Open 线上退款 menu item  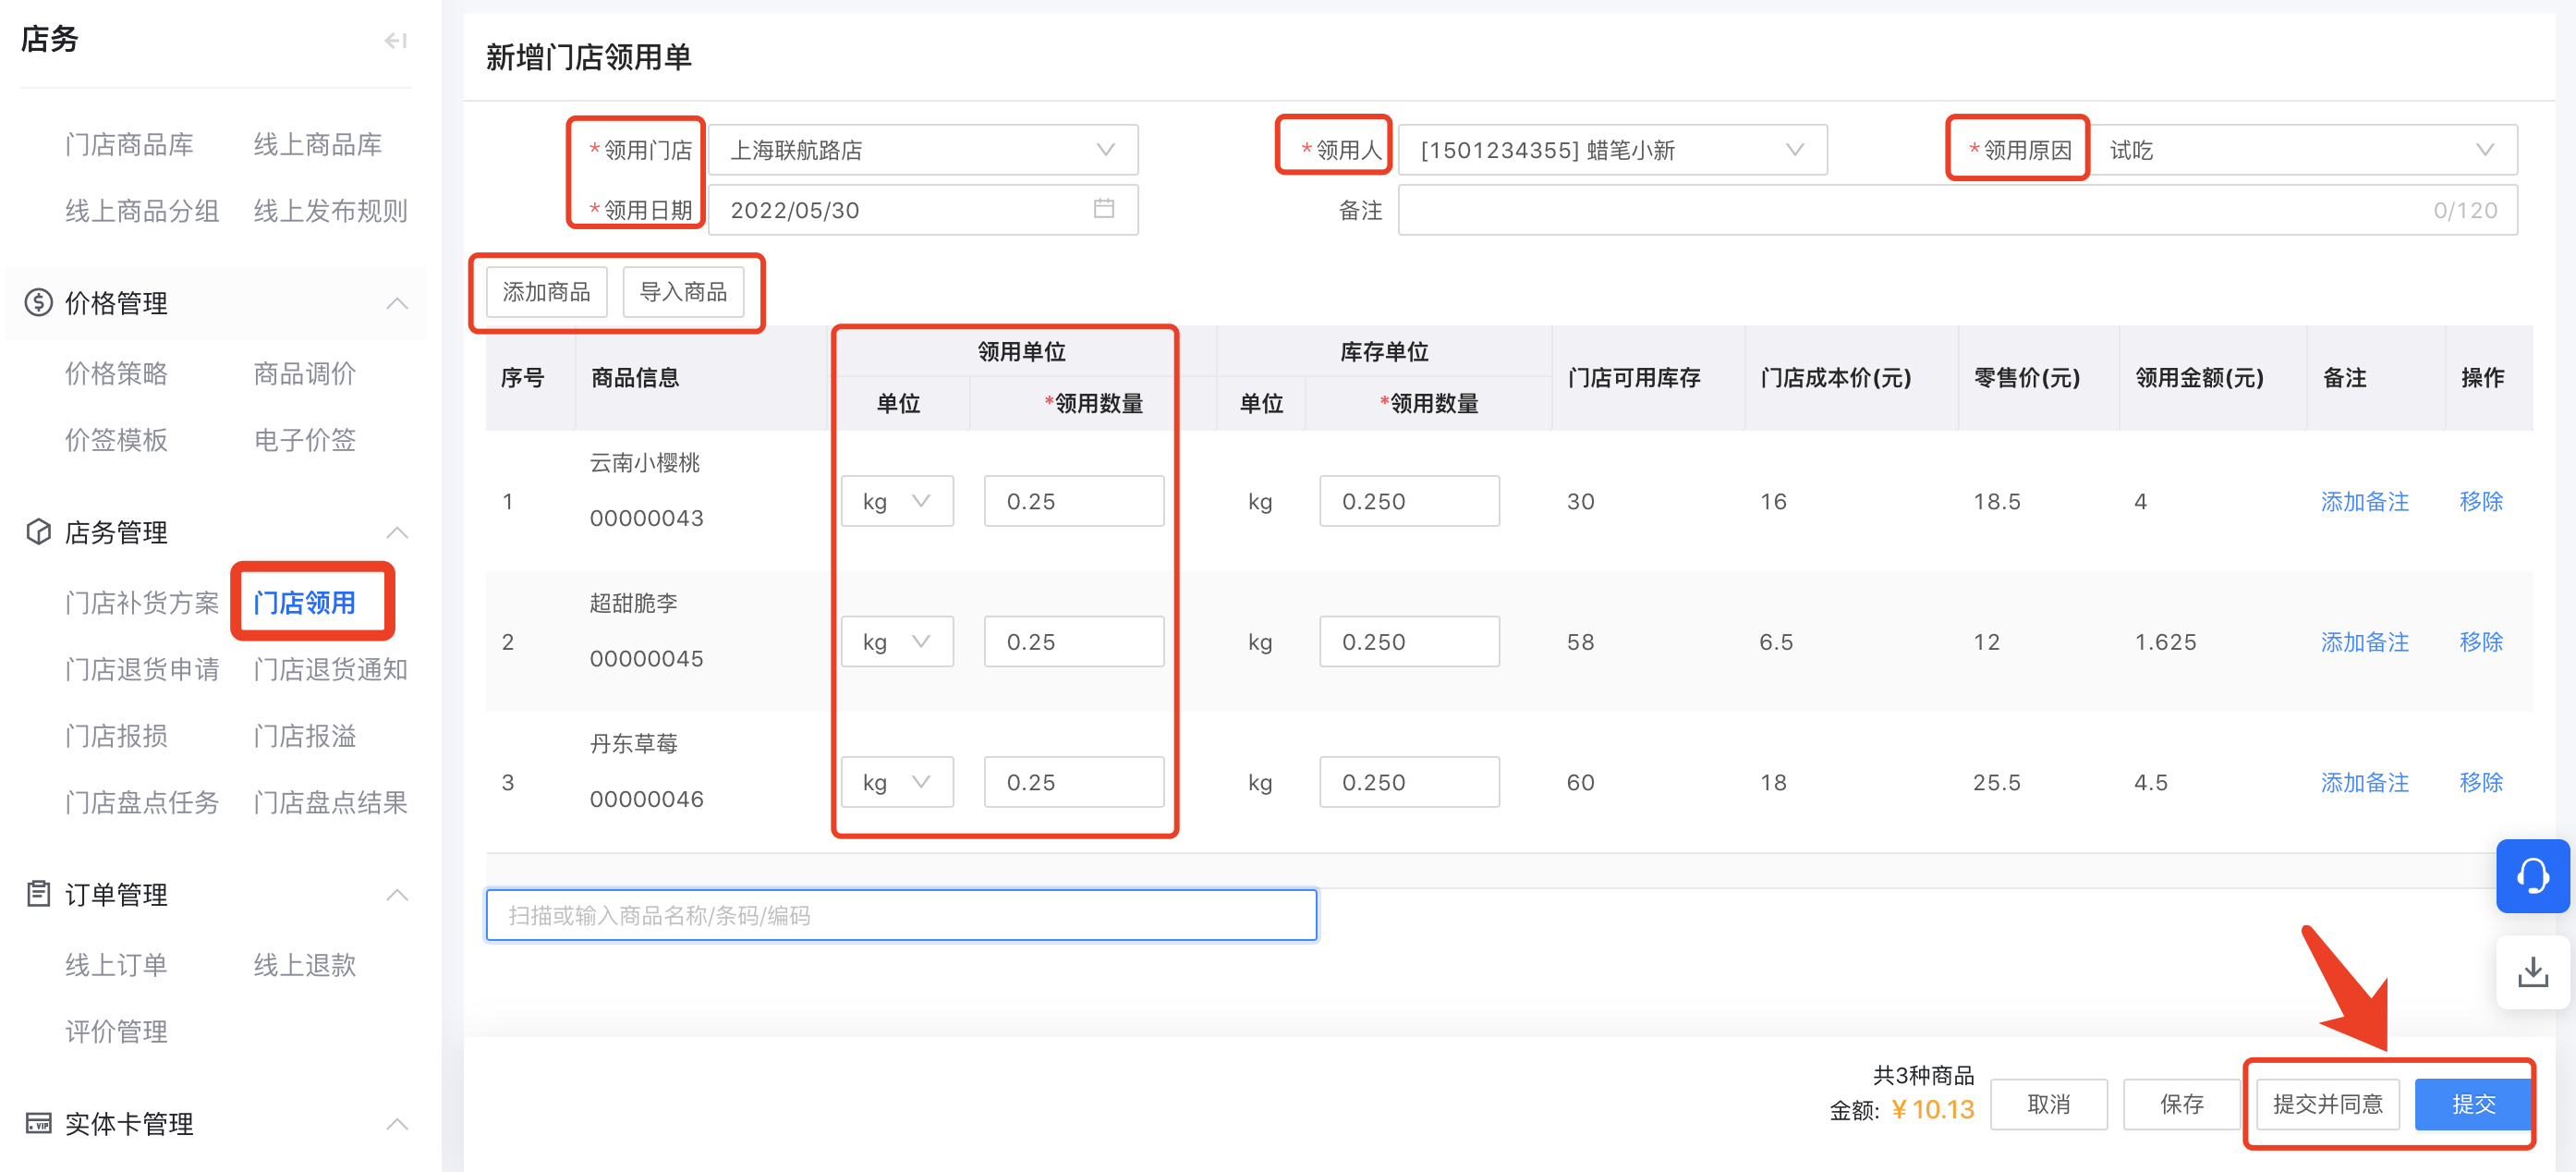pos(305,965)
